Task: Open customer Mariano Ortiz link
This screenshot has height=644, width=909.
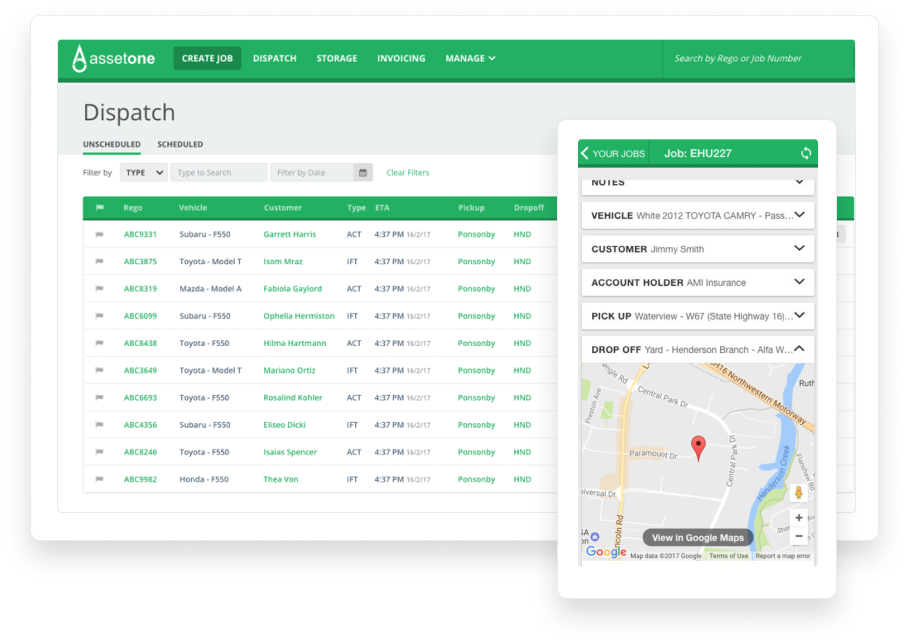Action: pyautogui.click(x=289, y=370)
